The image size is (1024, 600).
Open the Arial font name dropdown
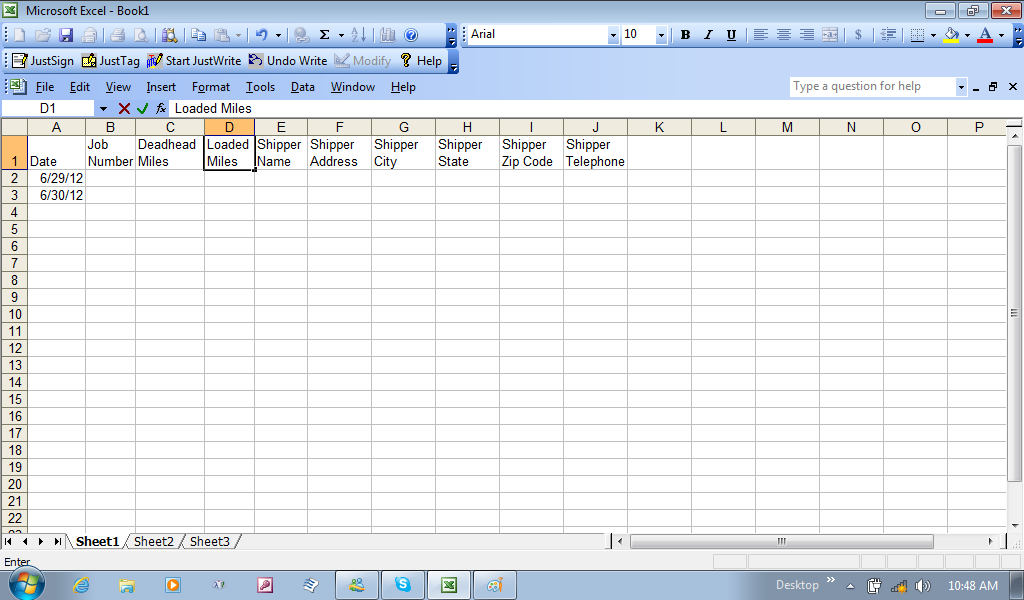[x=613, y=35]
